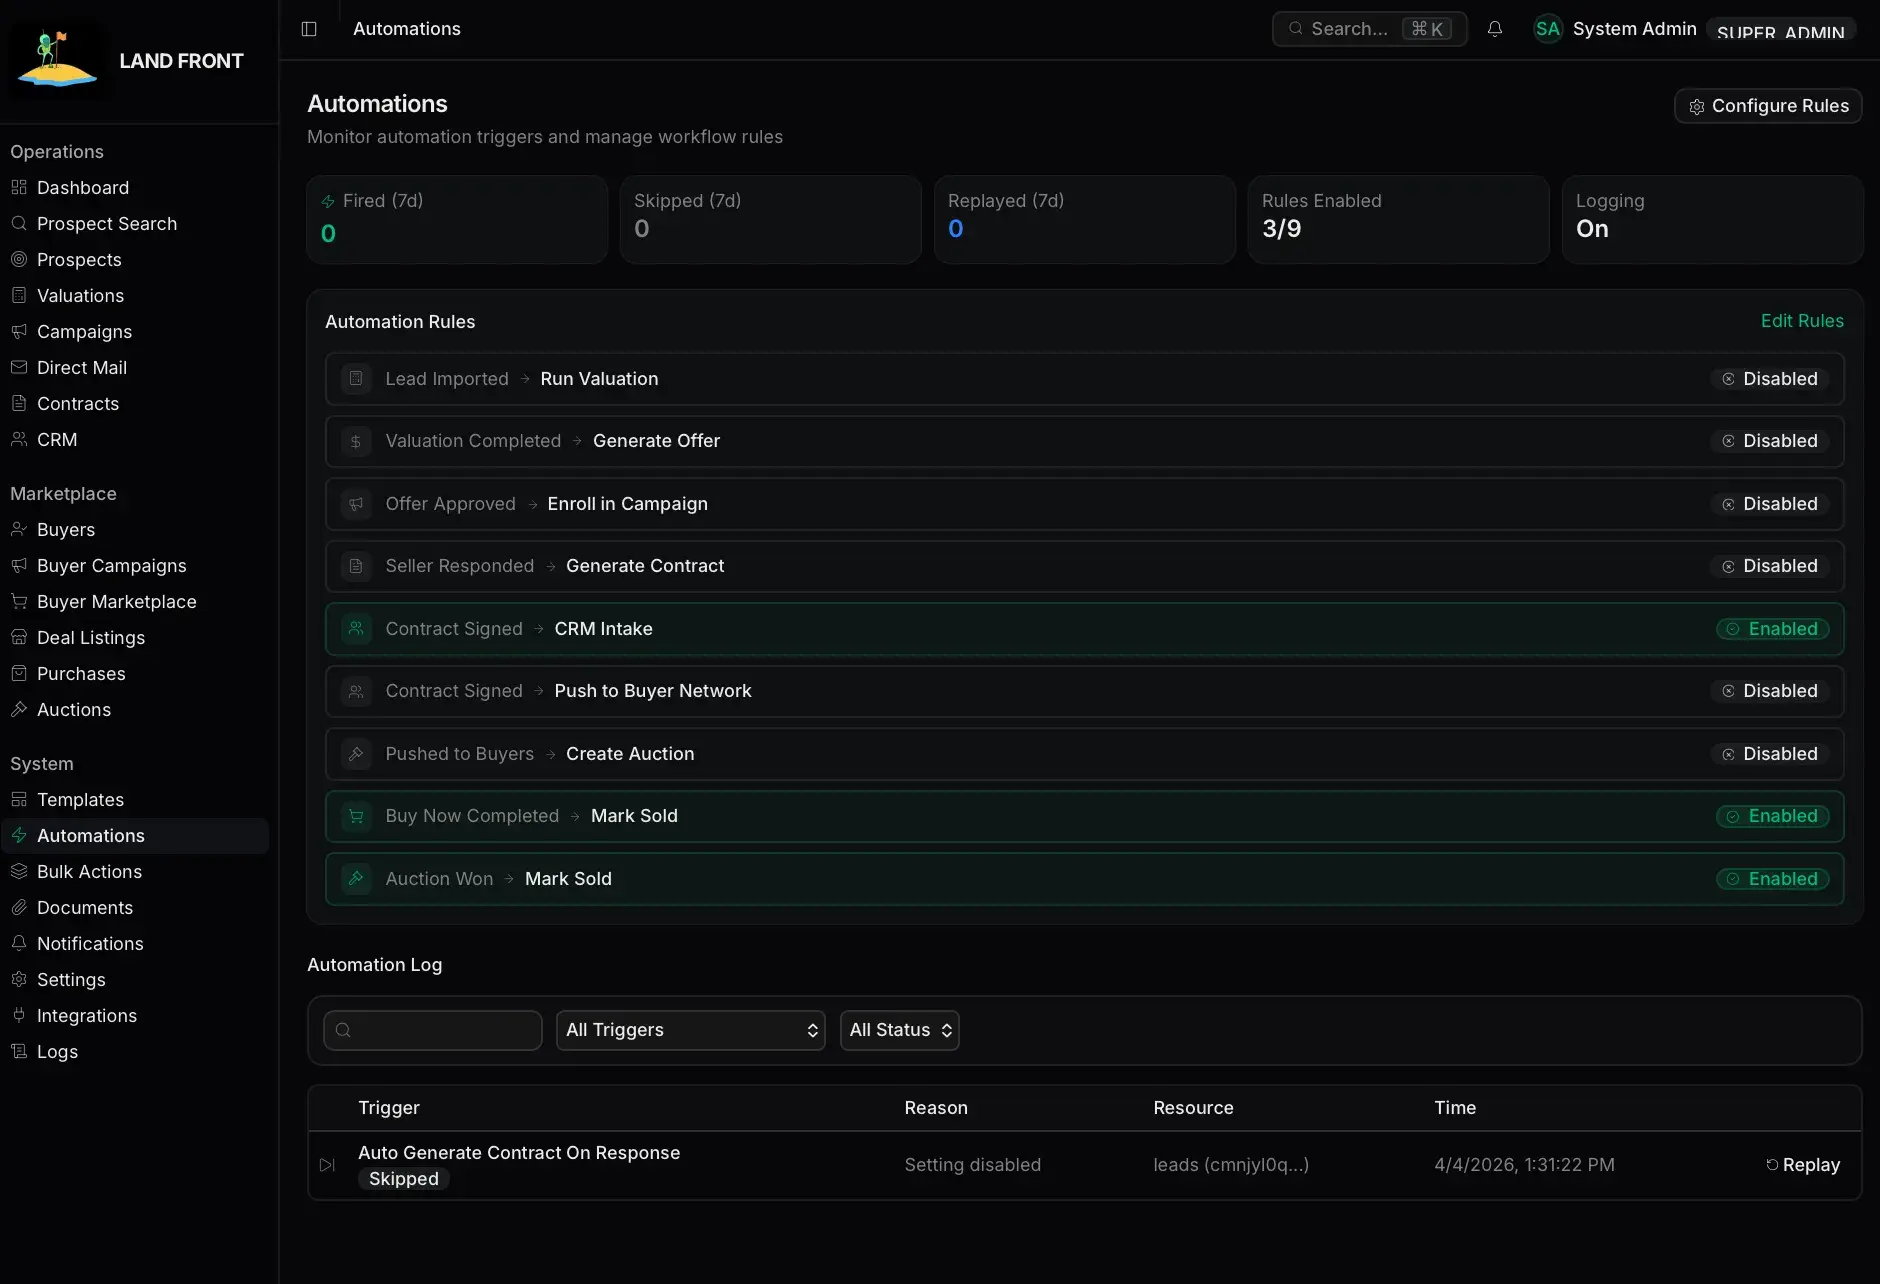The height and width of the screenshot is (1284, 1880).
Task: Open Contracts from the sidebar
Action: pos(135,404)
